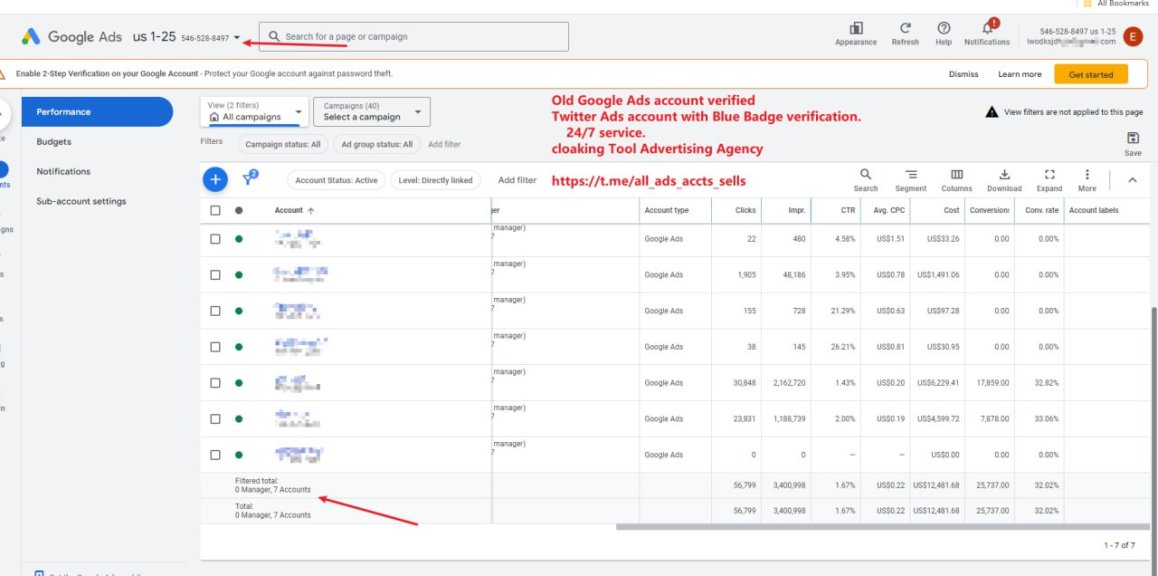Collapse the chart with up chevron
Image resolution: width=1158 pixels, height=576 pixels.
pos(1132,179)
